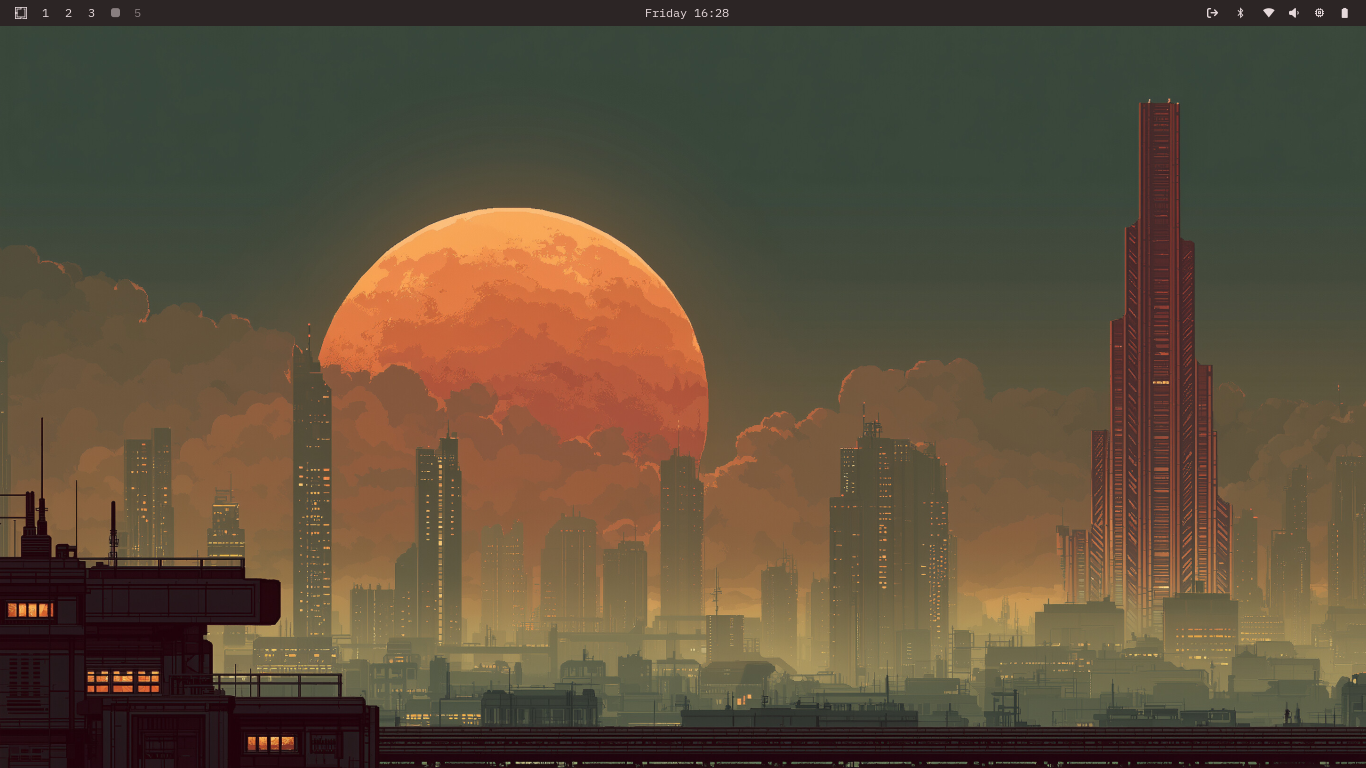Open the Friday 16:28 clock

pyautogui.click(x=686, y=13)
